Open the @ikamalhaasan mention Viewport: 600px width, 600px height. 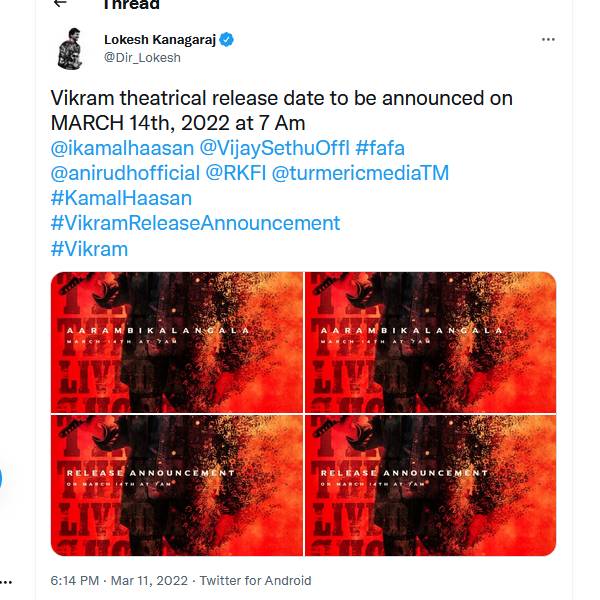click(x=124, y=147)
